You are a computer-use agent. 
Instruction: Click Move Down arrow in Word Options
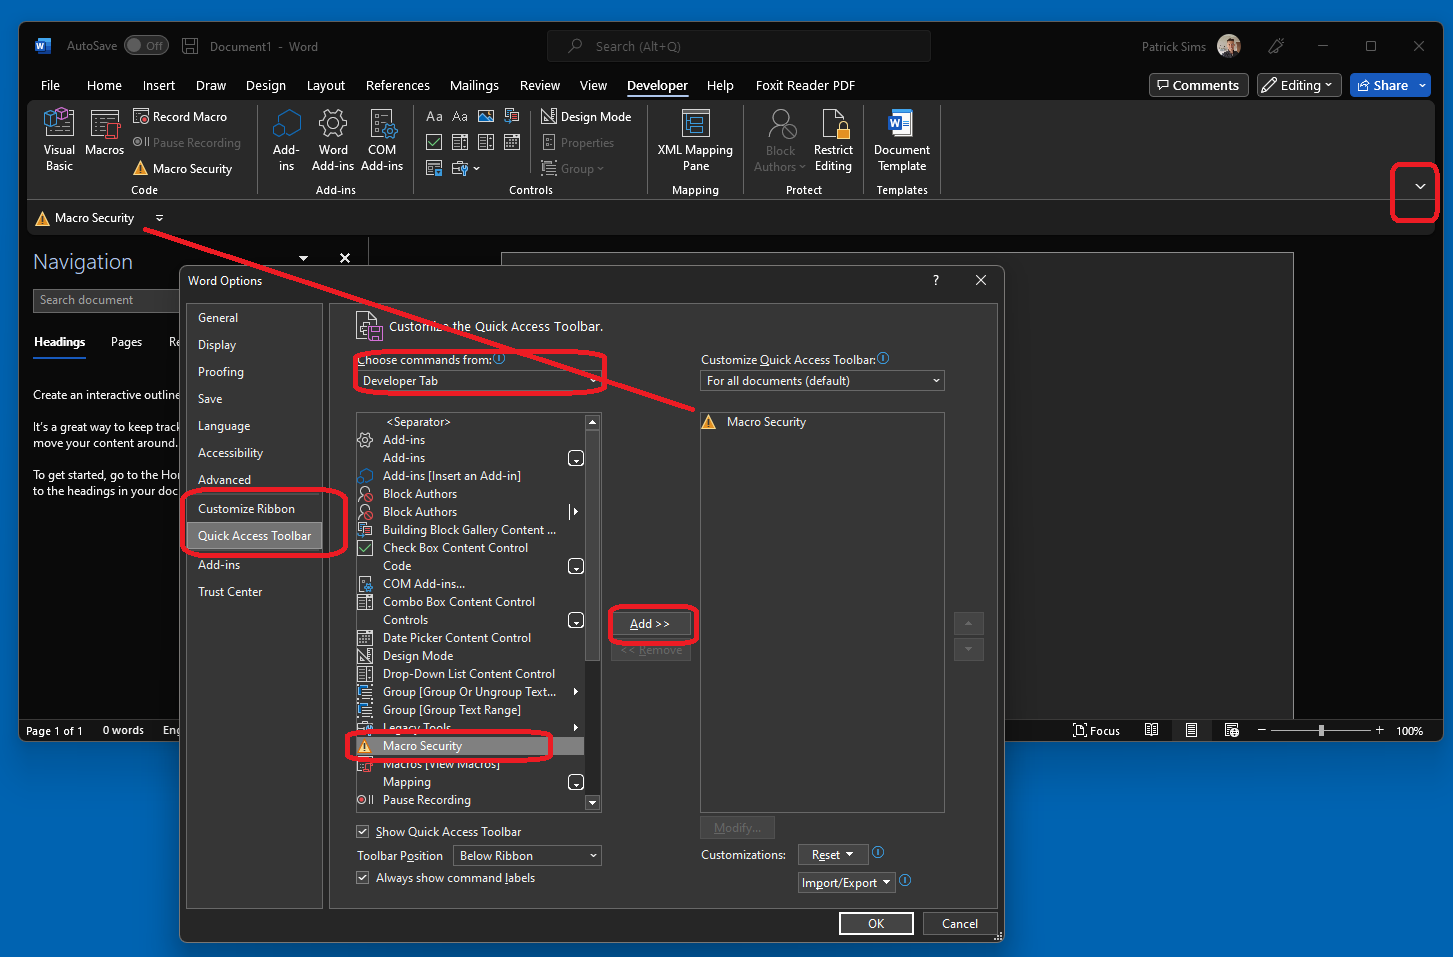pyautogui.click(x=968, y=649)
